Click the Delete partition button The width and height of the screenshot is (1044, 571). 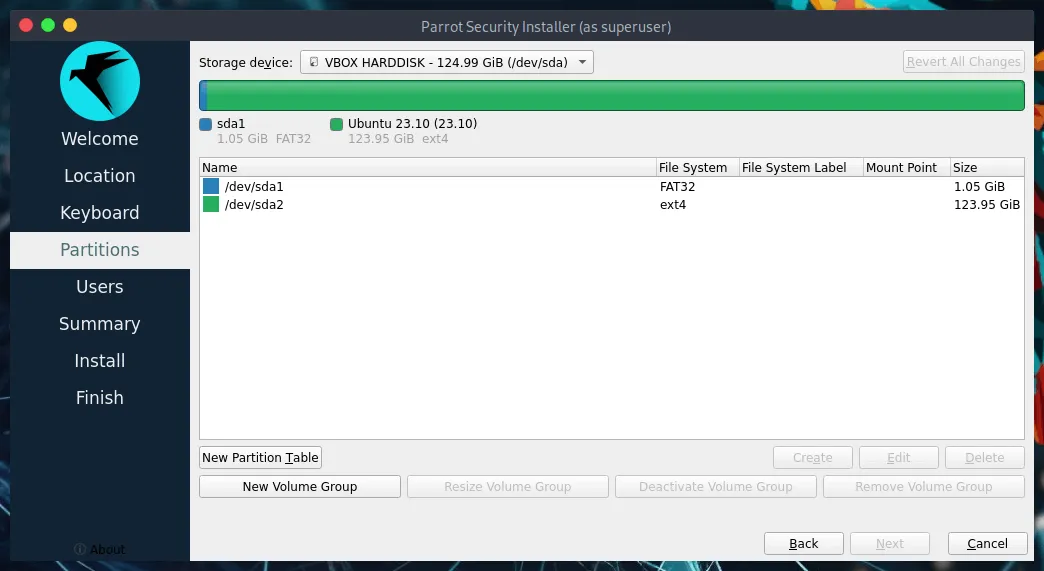coord(985,457)
